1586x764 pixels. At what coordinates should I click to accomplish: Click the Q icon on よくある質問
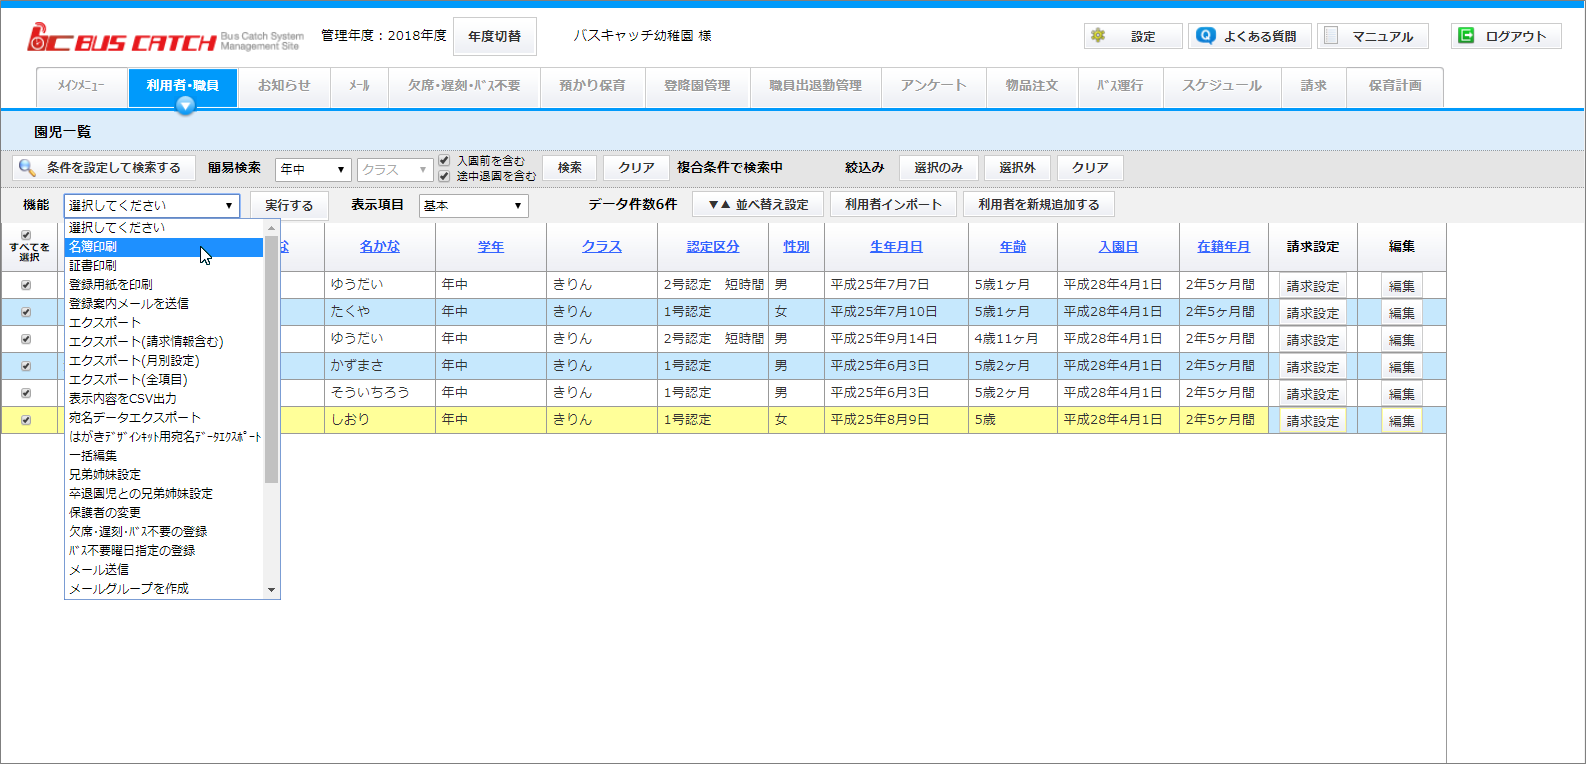click(x=1206, y=35)
